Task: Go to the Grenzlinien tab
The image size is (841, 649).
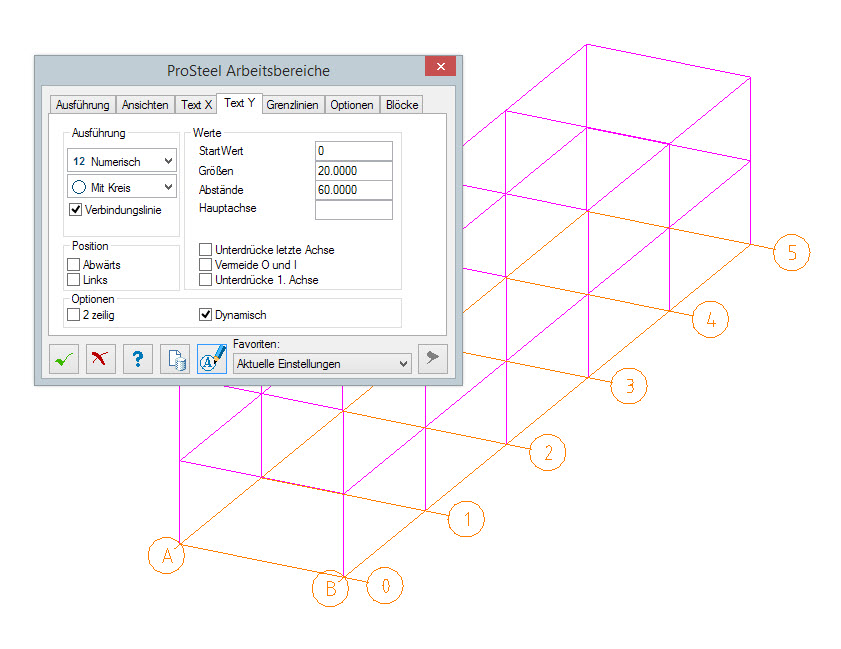Action: 292,105
